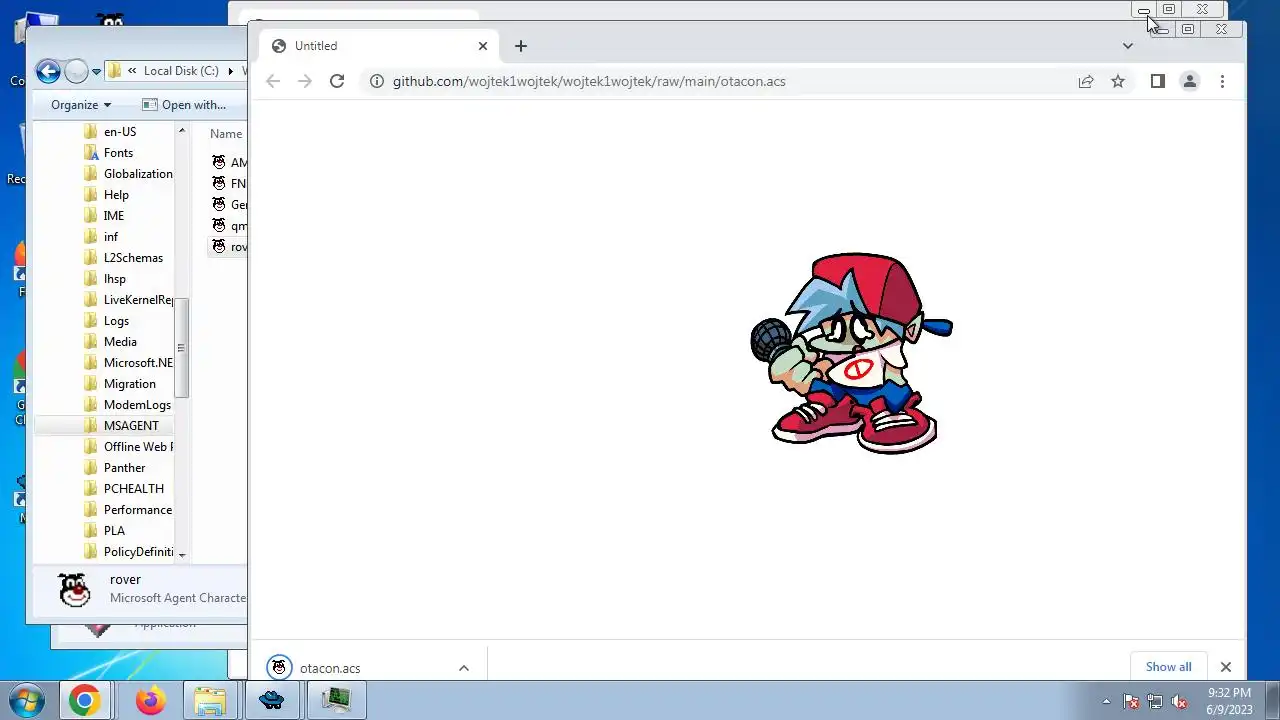
Task: Select the Fonts folder in tree
Action: 118,152
